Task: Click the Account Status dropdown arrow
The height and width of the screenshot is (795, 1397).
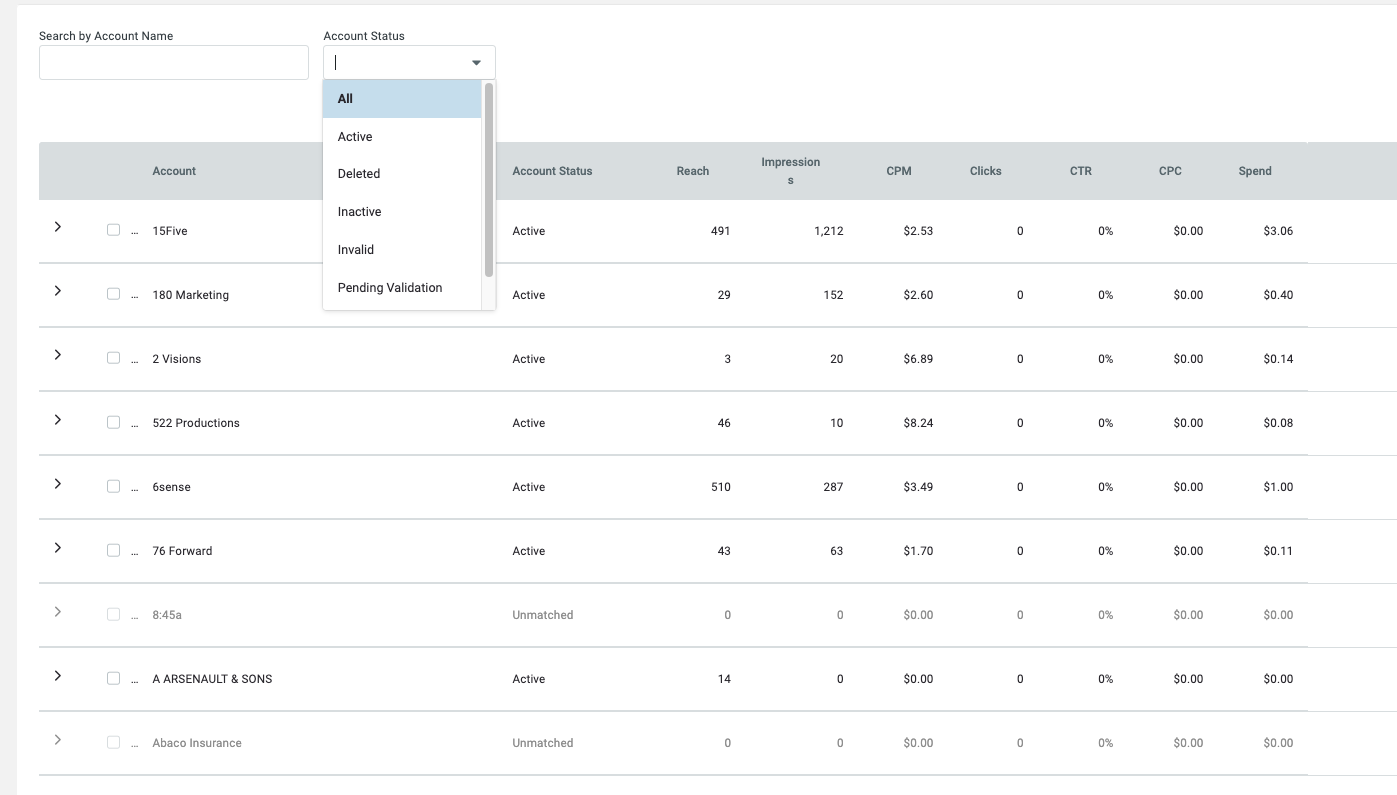Action: pyautogui.click(x=477, y=63)
